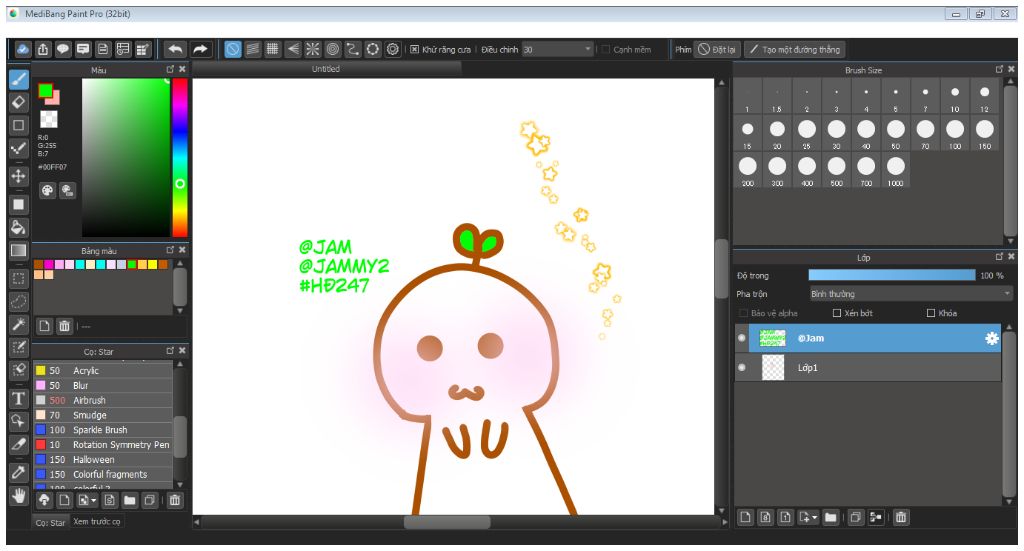Screen dimensions: 1024x551
Task: Toggle Xén bớt checkbox
Action: [x=837, y=313]
